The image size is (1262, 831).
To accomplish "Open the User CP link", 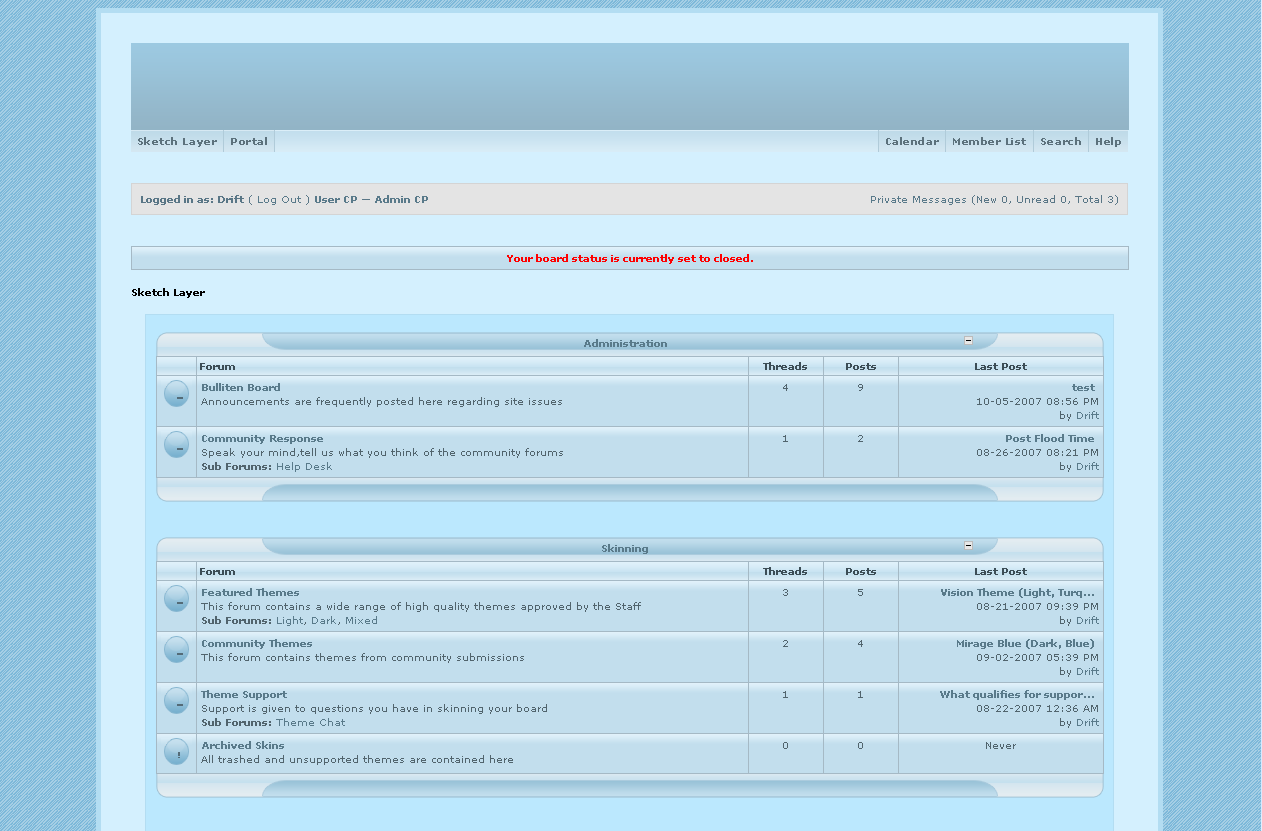I will [335, 200].
